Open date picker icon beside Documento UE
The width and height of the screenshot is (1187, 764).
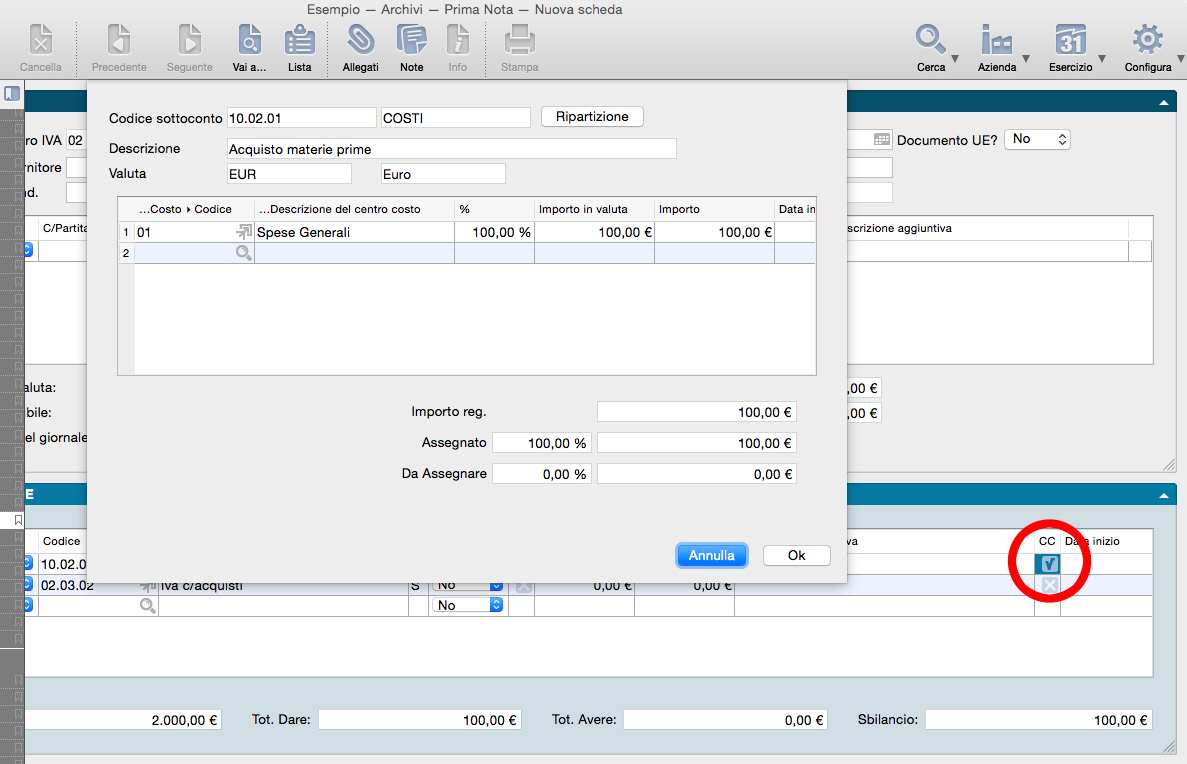pos(881,140)
